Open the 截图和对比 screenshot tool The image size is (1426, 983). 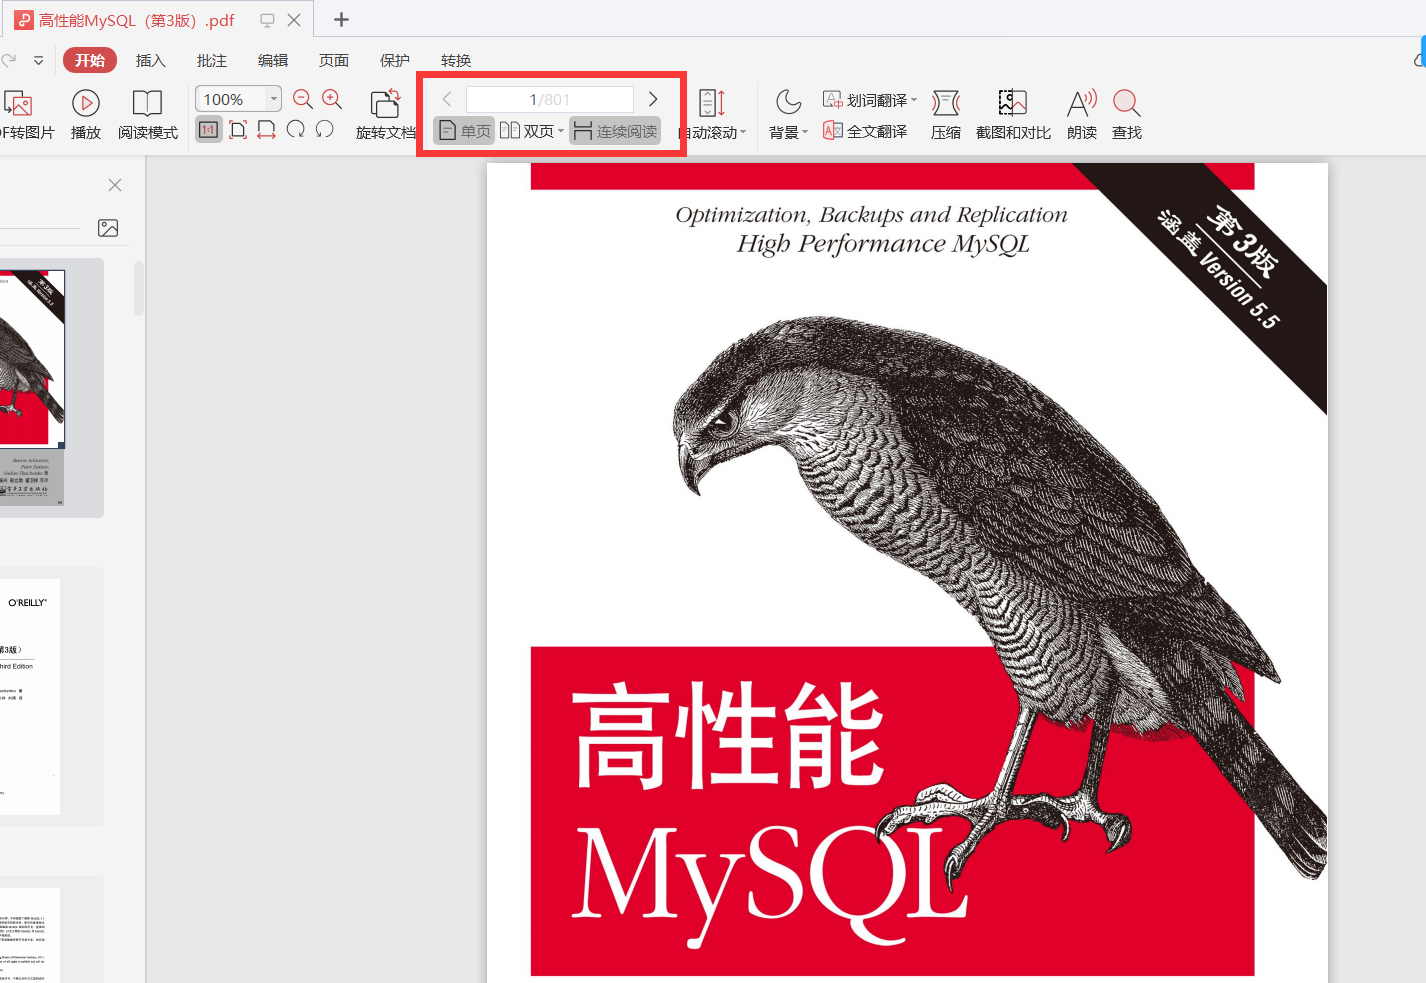(1013, 112)
